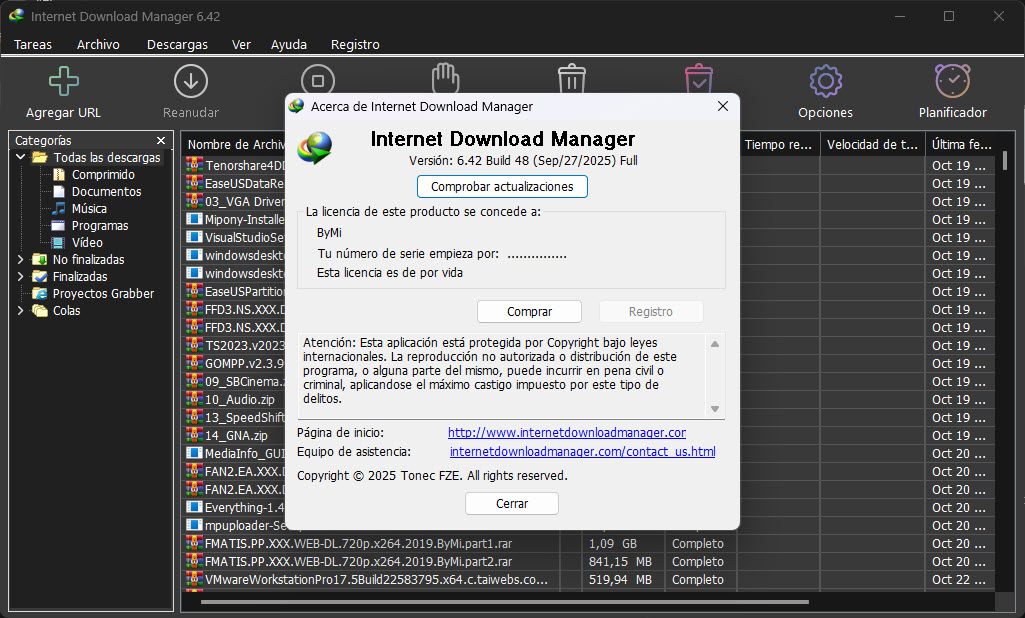Collapse the Todas las descargas tree
Screen dimensions: 1025x618
(20, 157)
